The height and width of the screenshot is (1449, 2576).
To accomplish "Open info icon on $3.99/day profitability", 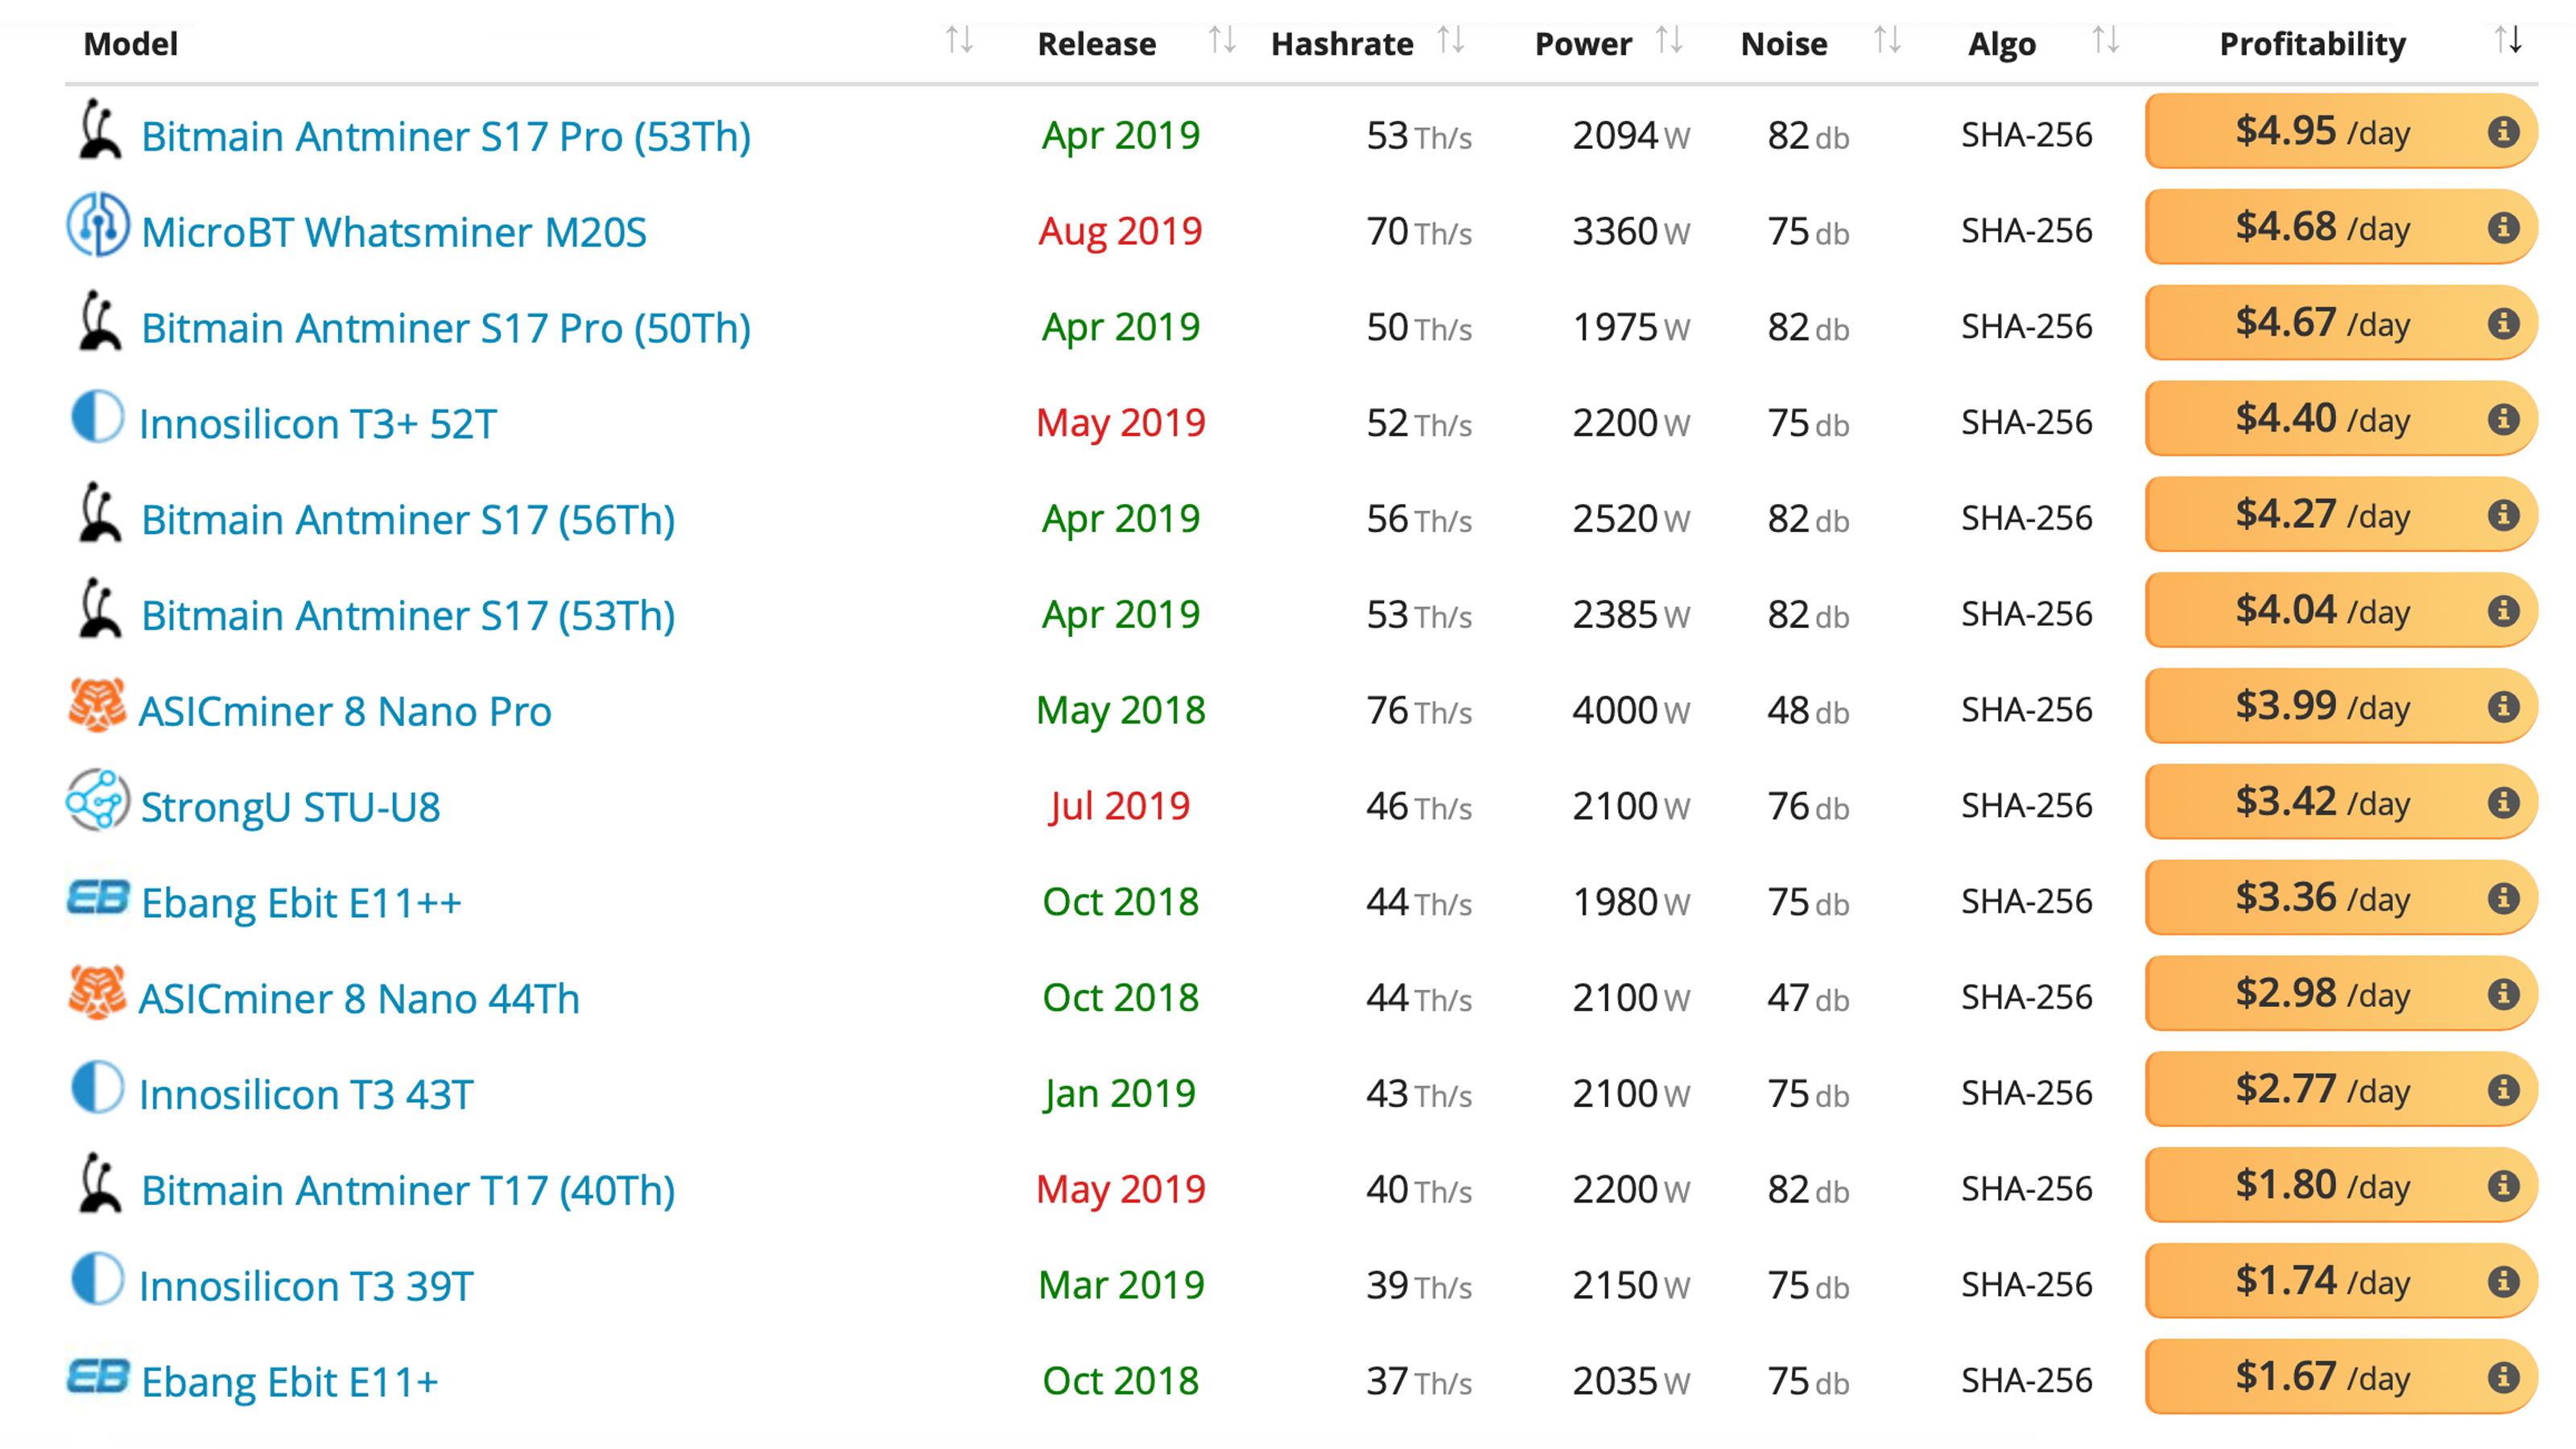I will [x=2503, y=707].
